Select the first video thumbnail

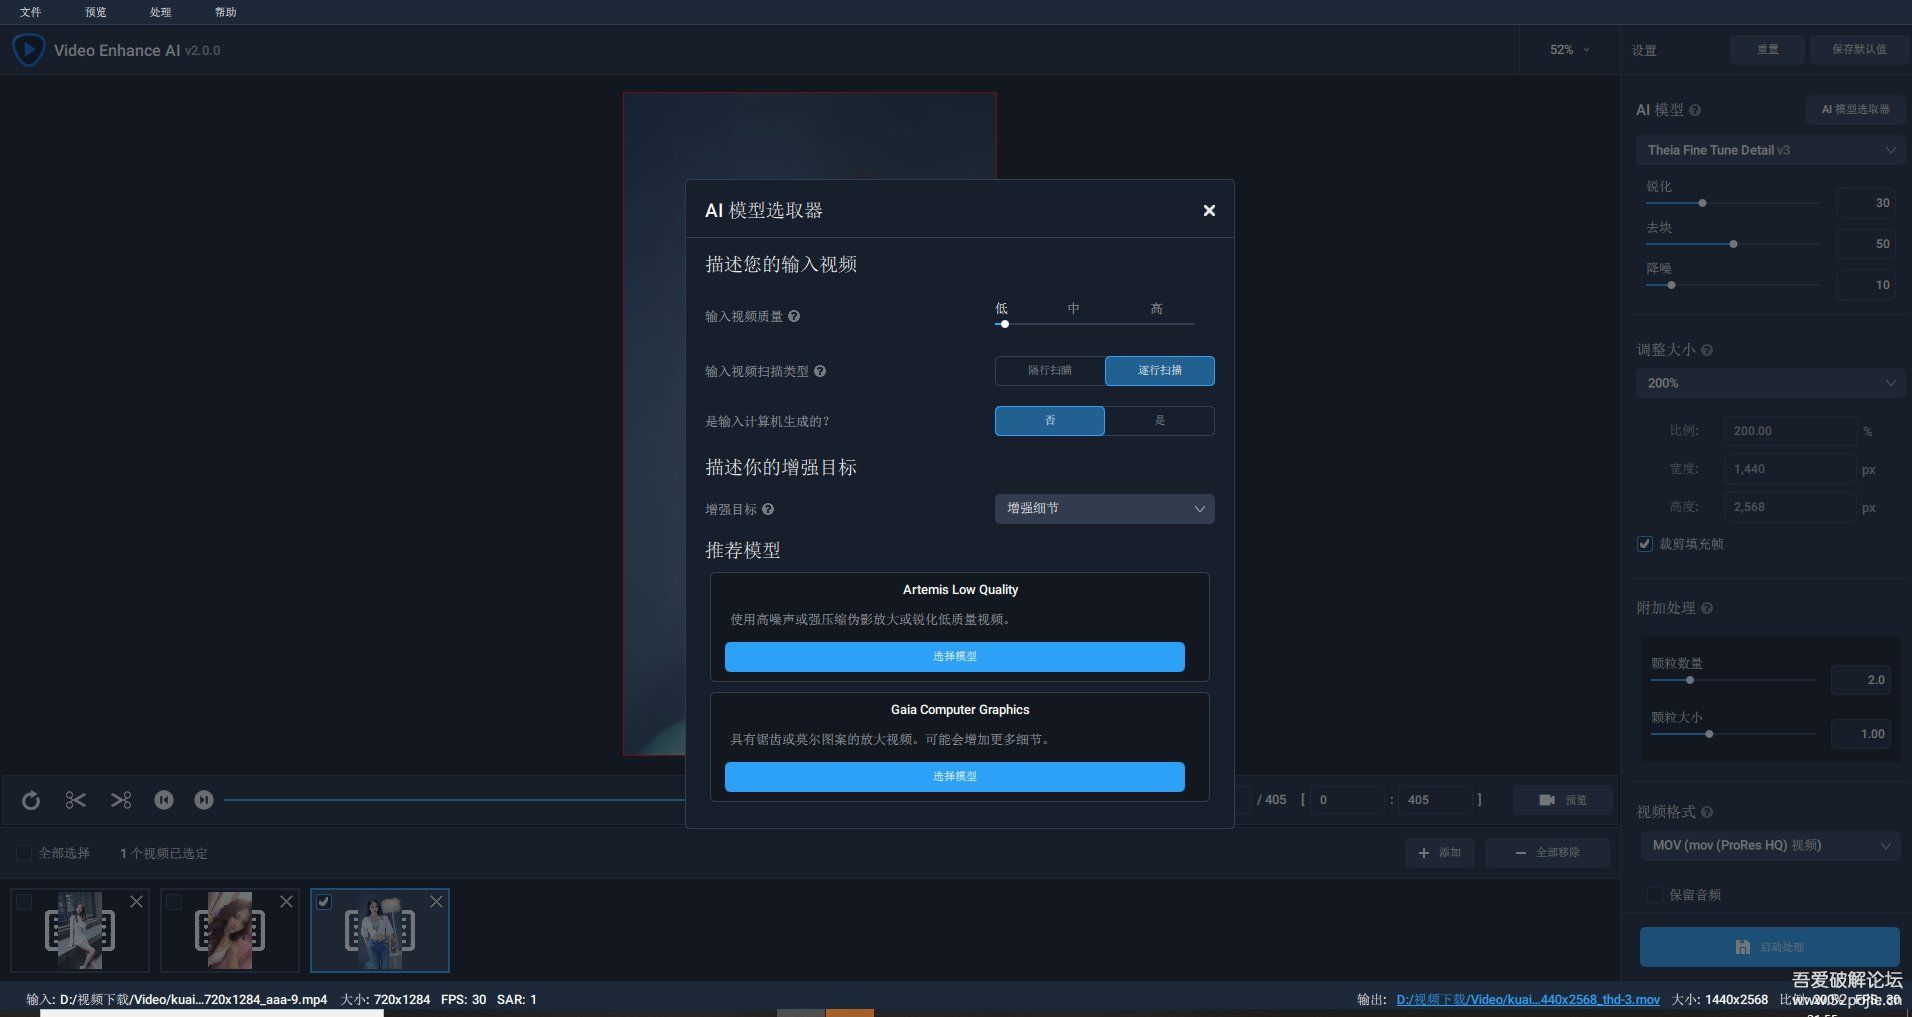79,930
